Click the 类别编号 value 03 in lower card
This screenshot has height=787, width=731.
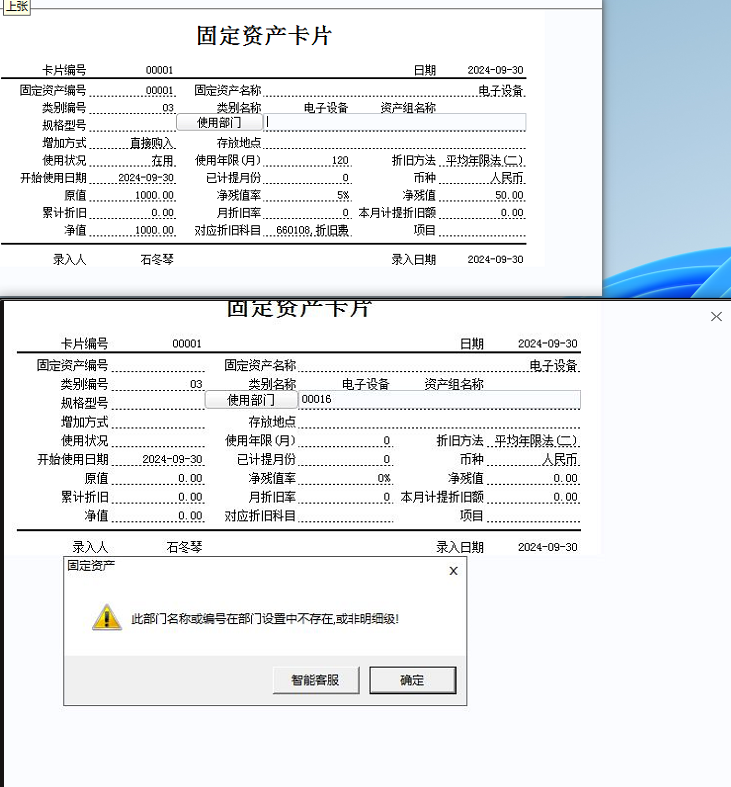[x=196, y=384]
